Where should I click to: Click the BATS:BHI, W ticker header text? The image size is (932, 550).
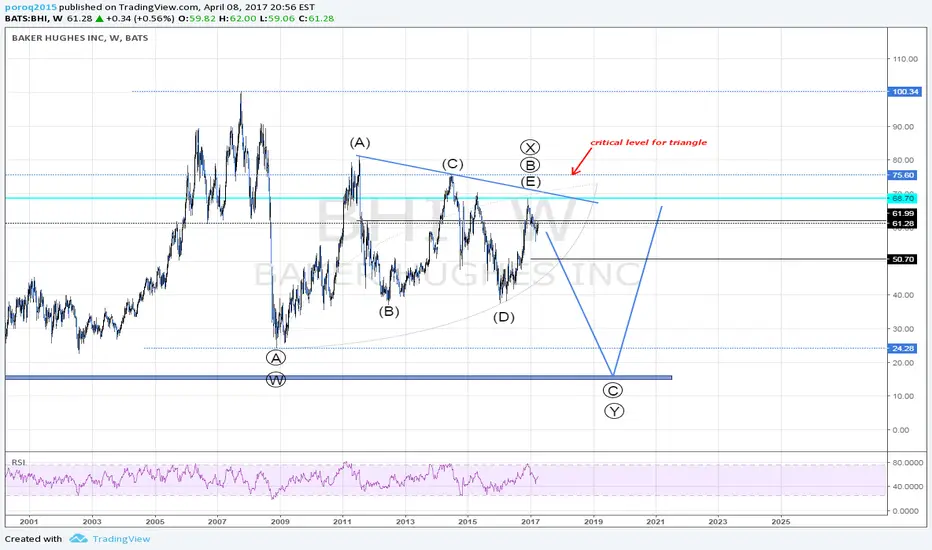[x=33, y=18]
